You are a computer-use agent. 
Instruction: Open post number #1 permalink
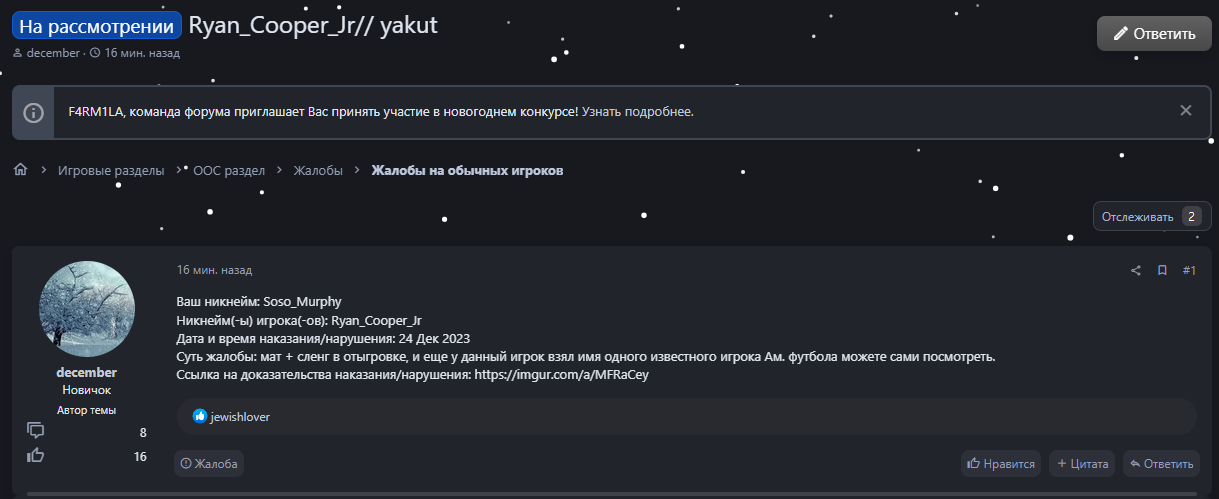pyautogui.click(x=1189, y=270)
